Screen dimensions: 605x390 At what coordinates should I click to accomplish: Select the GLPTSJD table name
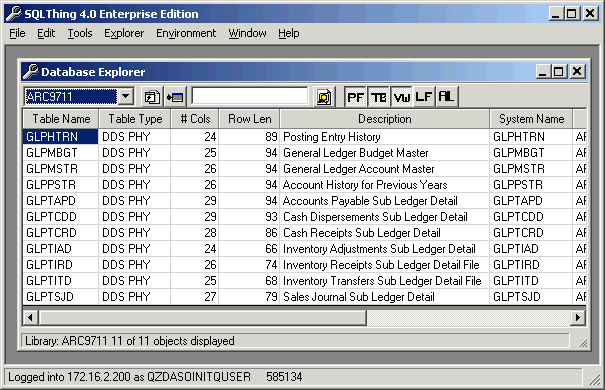(x=49, y=297)
